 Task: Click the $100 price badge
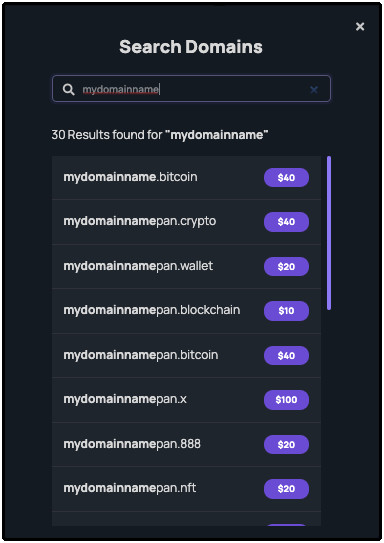point(286,400)
